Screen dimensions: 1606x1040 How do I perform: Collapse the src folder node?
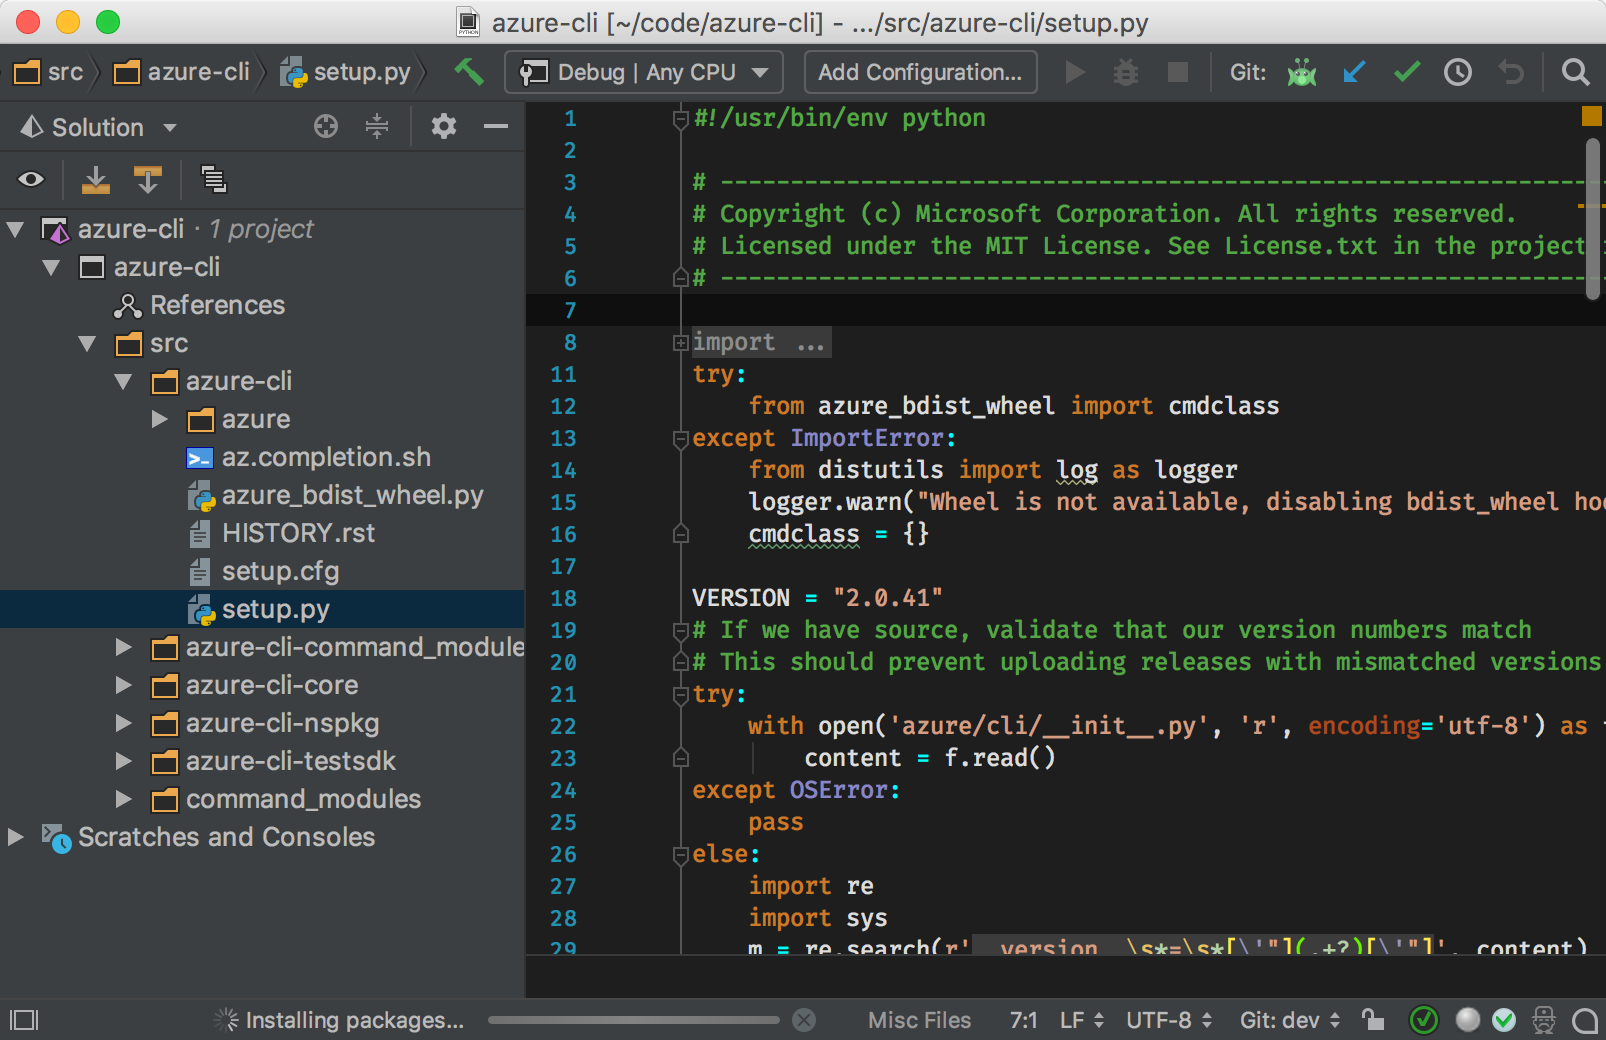pyautogui.click(x=87, y=343)
